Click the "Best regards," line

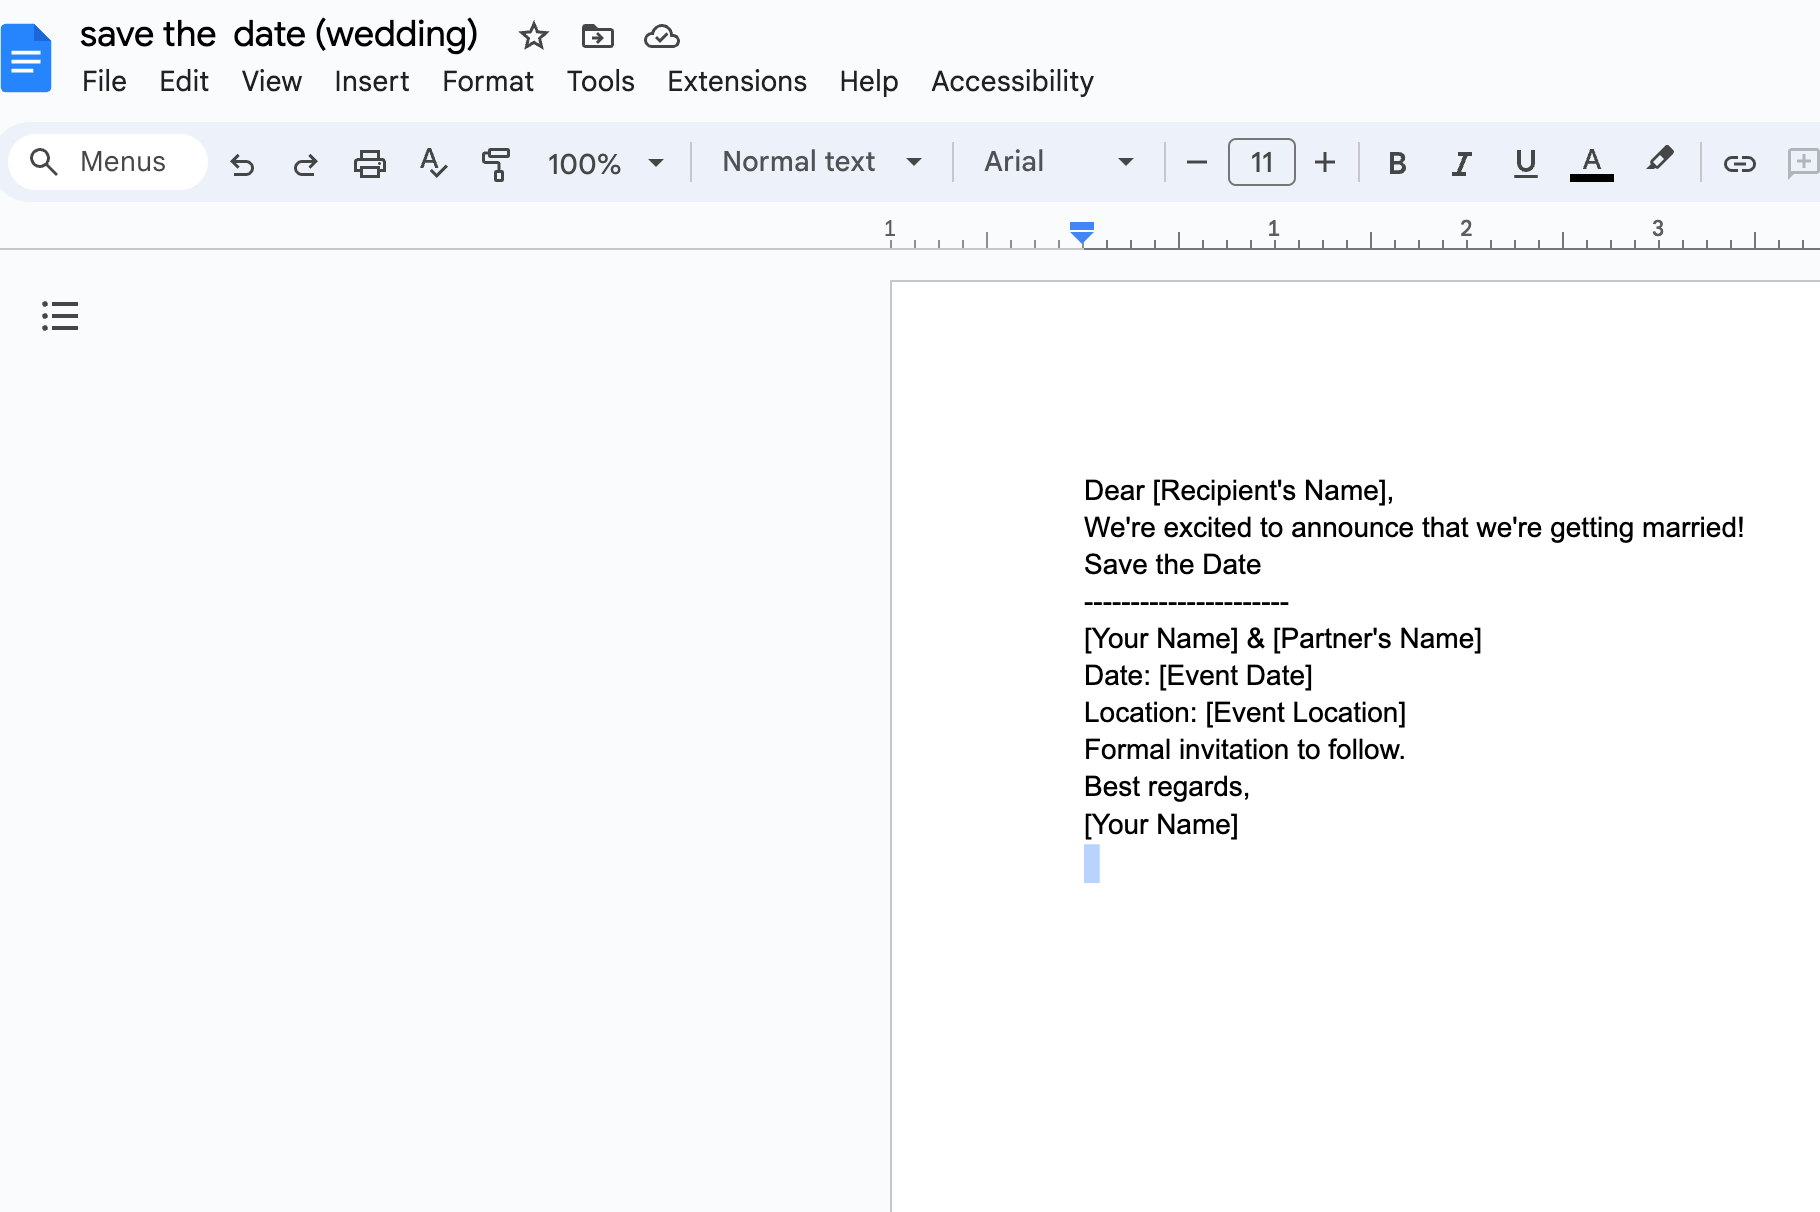(x=1167, y=787)
